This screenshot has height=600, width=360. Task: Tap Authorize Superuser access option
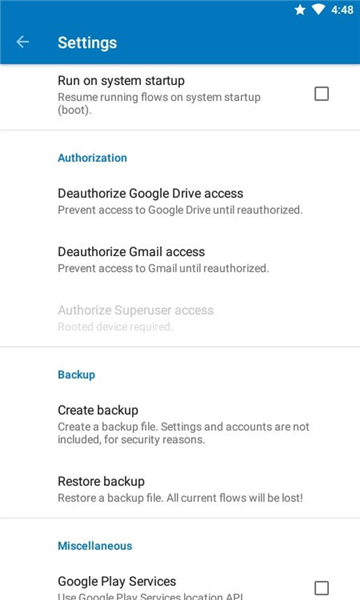coord(180,318)
